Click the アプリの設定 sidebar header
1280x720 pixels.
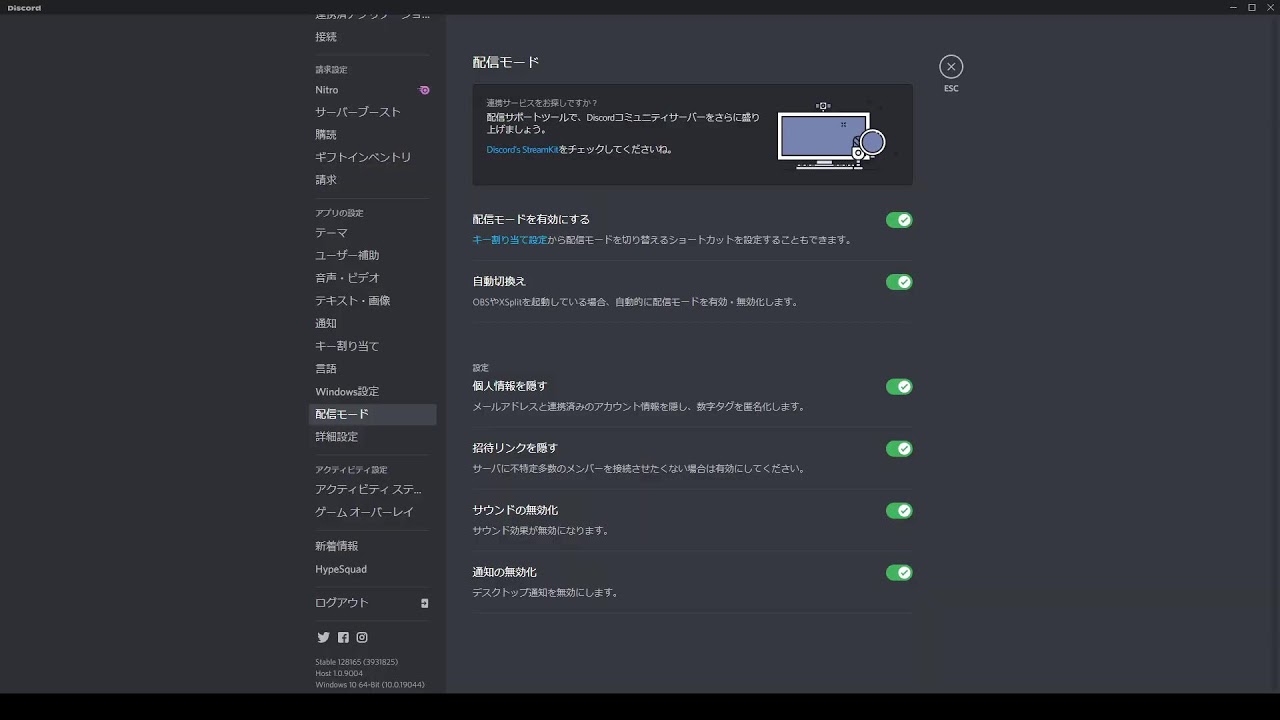340,213
